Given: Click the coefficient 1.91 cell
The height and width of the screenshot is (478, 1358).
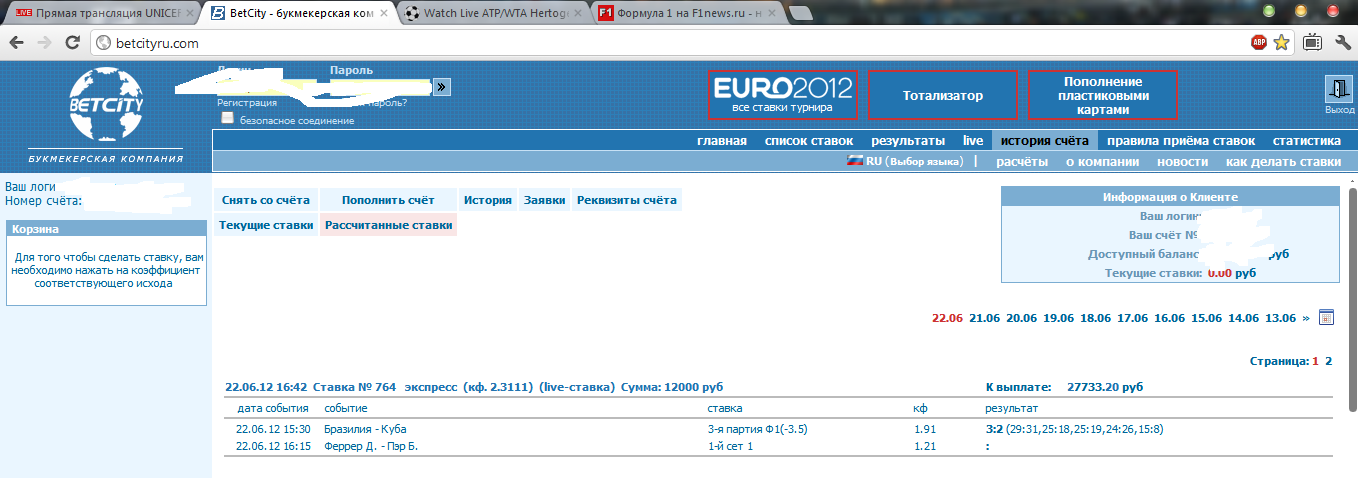Looking at the screenshot, I should tap(925, 429).
